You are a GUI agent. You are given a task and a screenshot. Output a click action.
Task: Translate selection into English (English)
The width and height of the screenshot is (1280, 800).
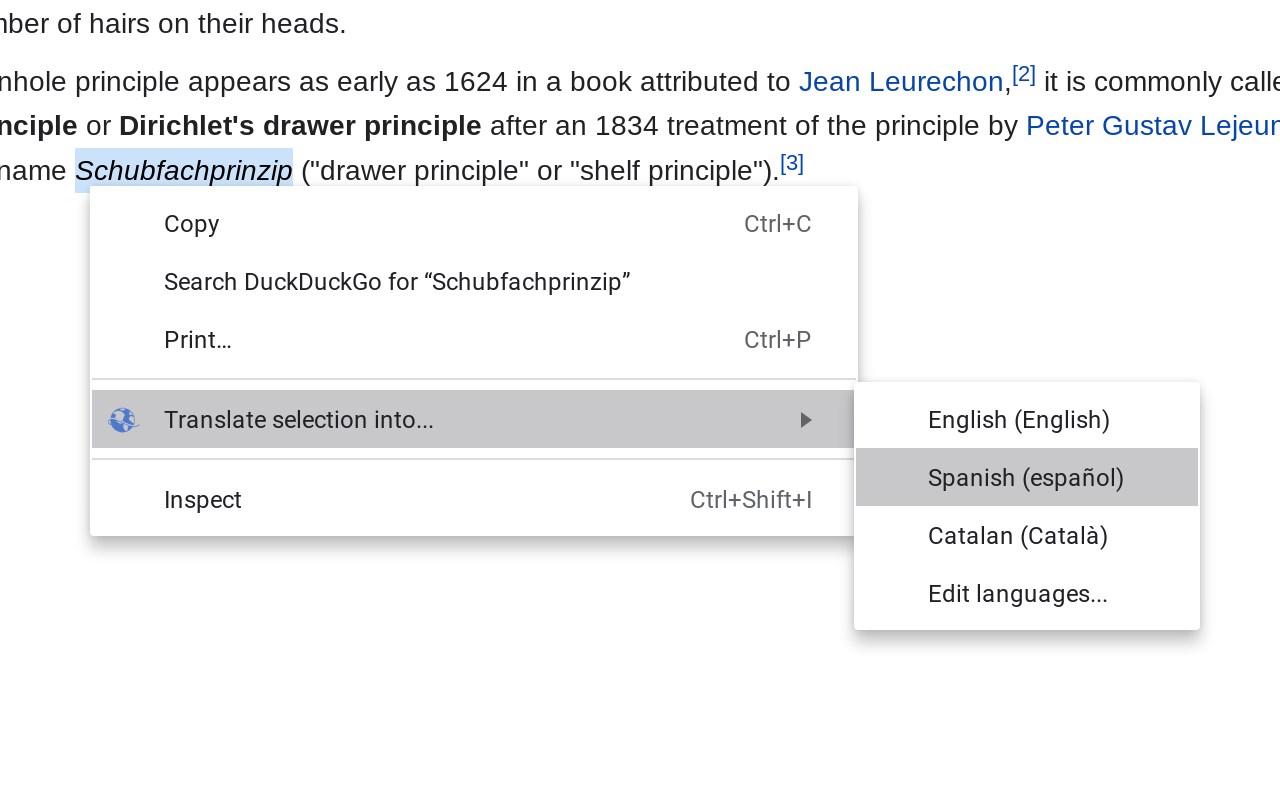[x=1019, y=420]
